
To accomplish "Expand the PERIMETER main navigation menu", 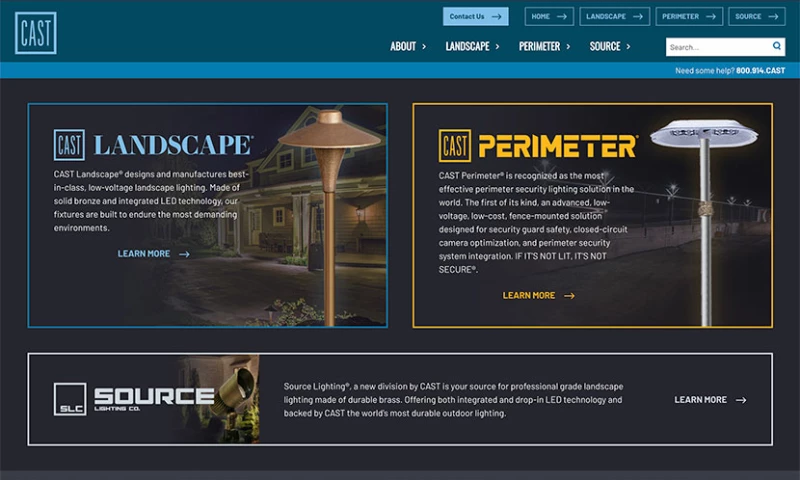I will (544, 46).
